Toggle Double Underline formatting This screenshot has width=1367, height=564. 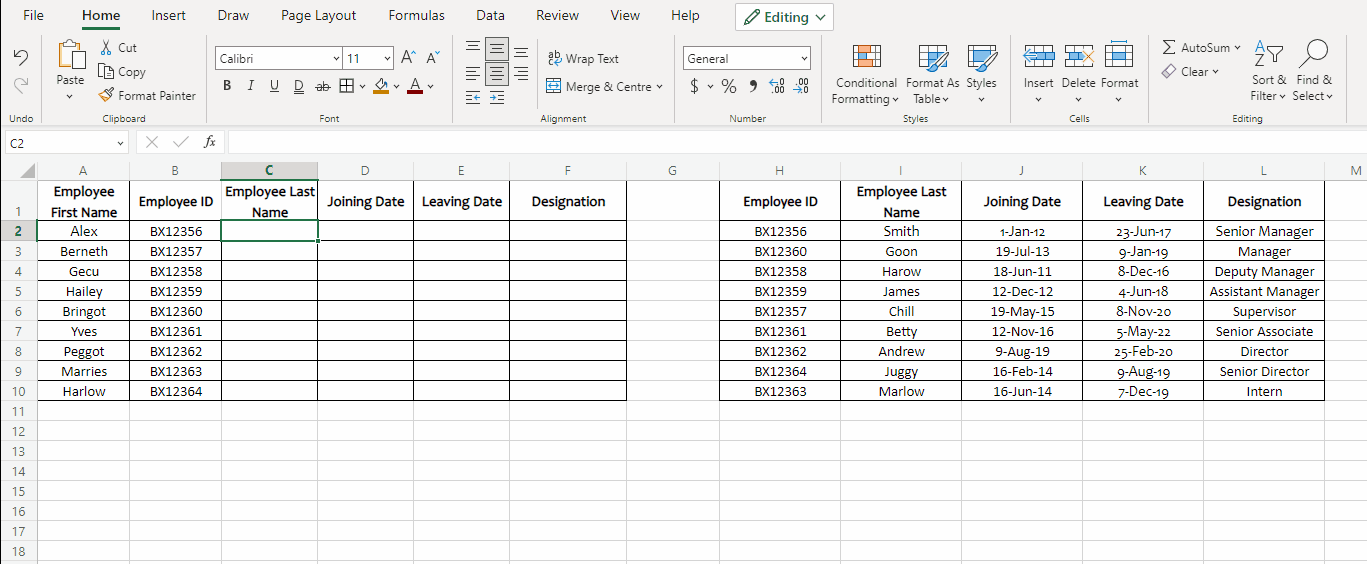298,86
